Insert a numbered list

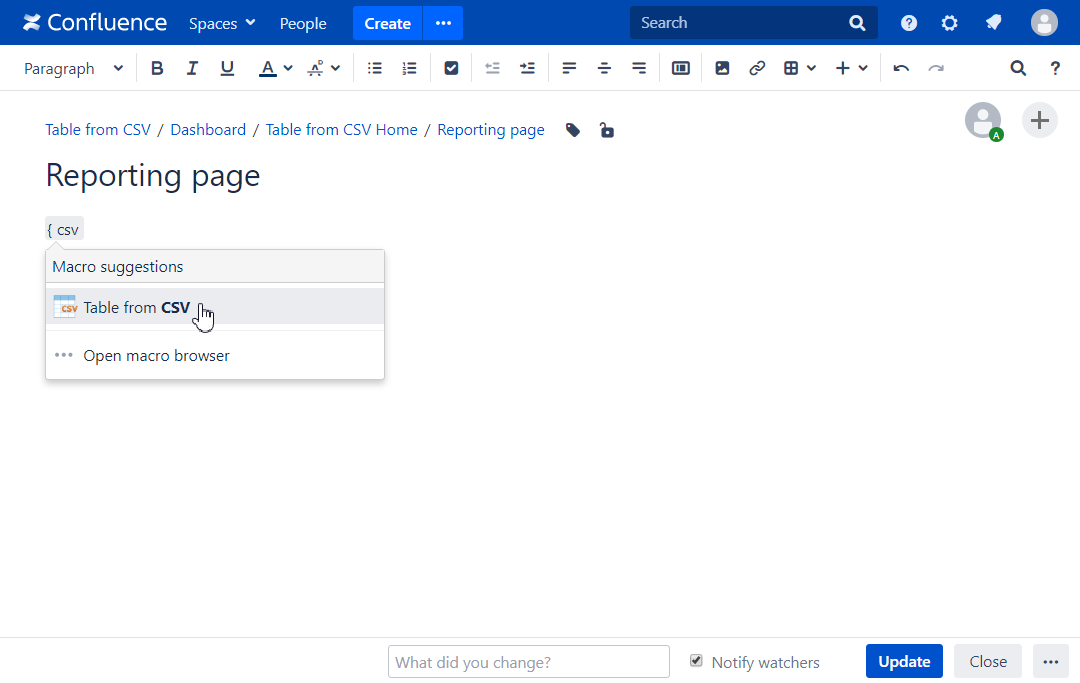point(409,68)
